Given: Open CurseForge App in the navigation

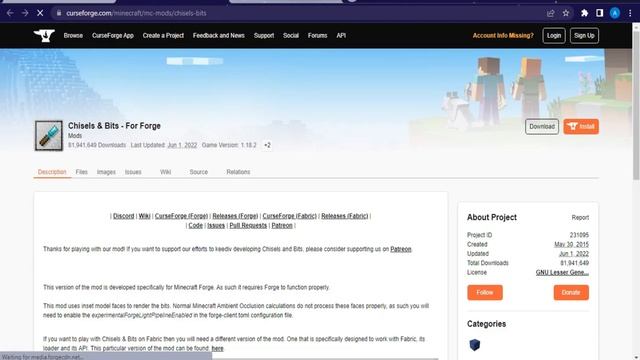Looking at the screenshot, I should (x=113, y=36).
